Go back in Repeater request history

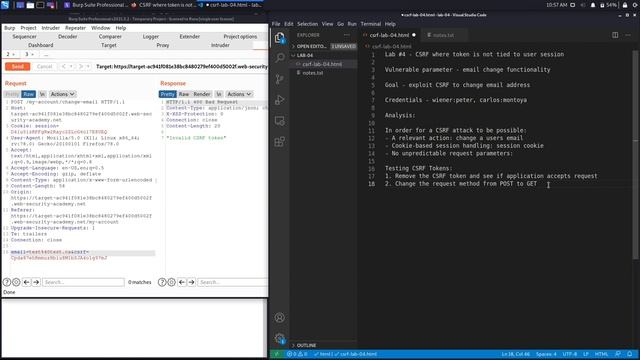coord(64,66)
